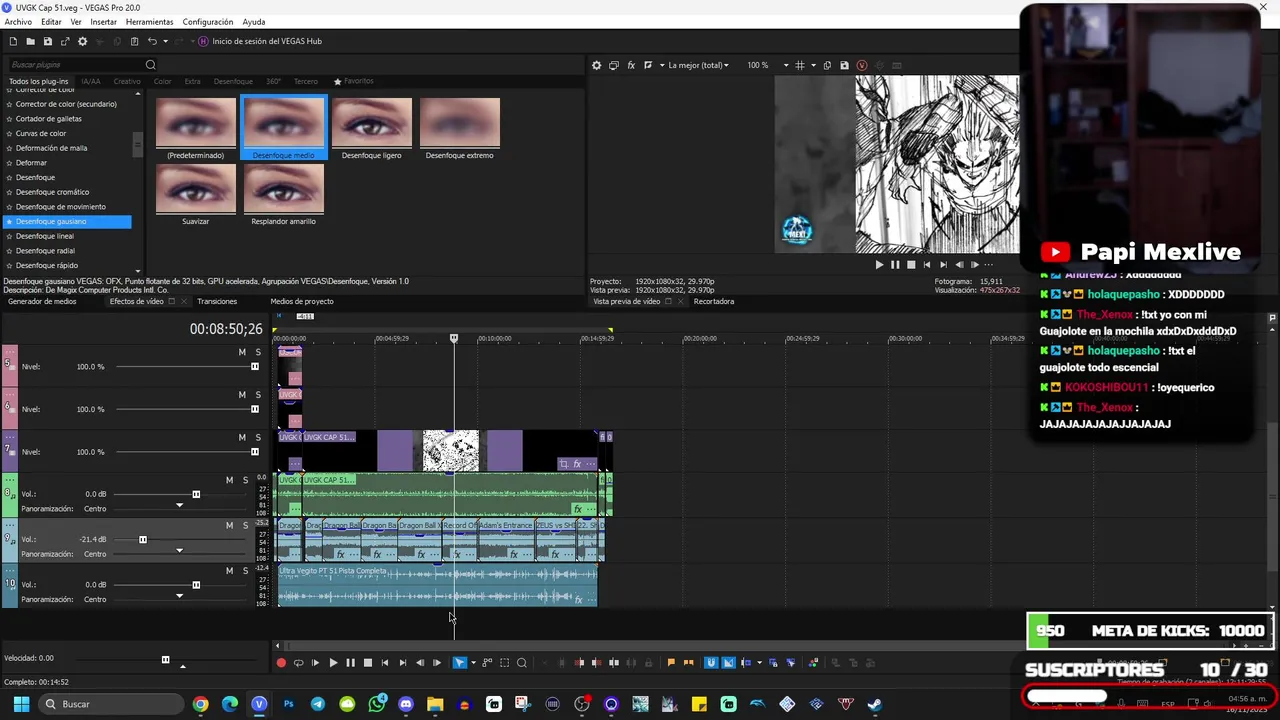
Task: Toggle the preview grid overlay icon
Action: [x=799, y=65]
